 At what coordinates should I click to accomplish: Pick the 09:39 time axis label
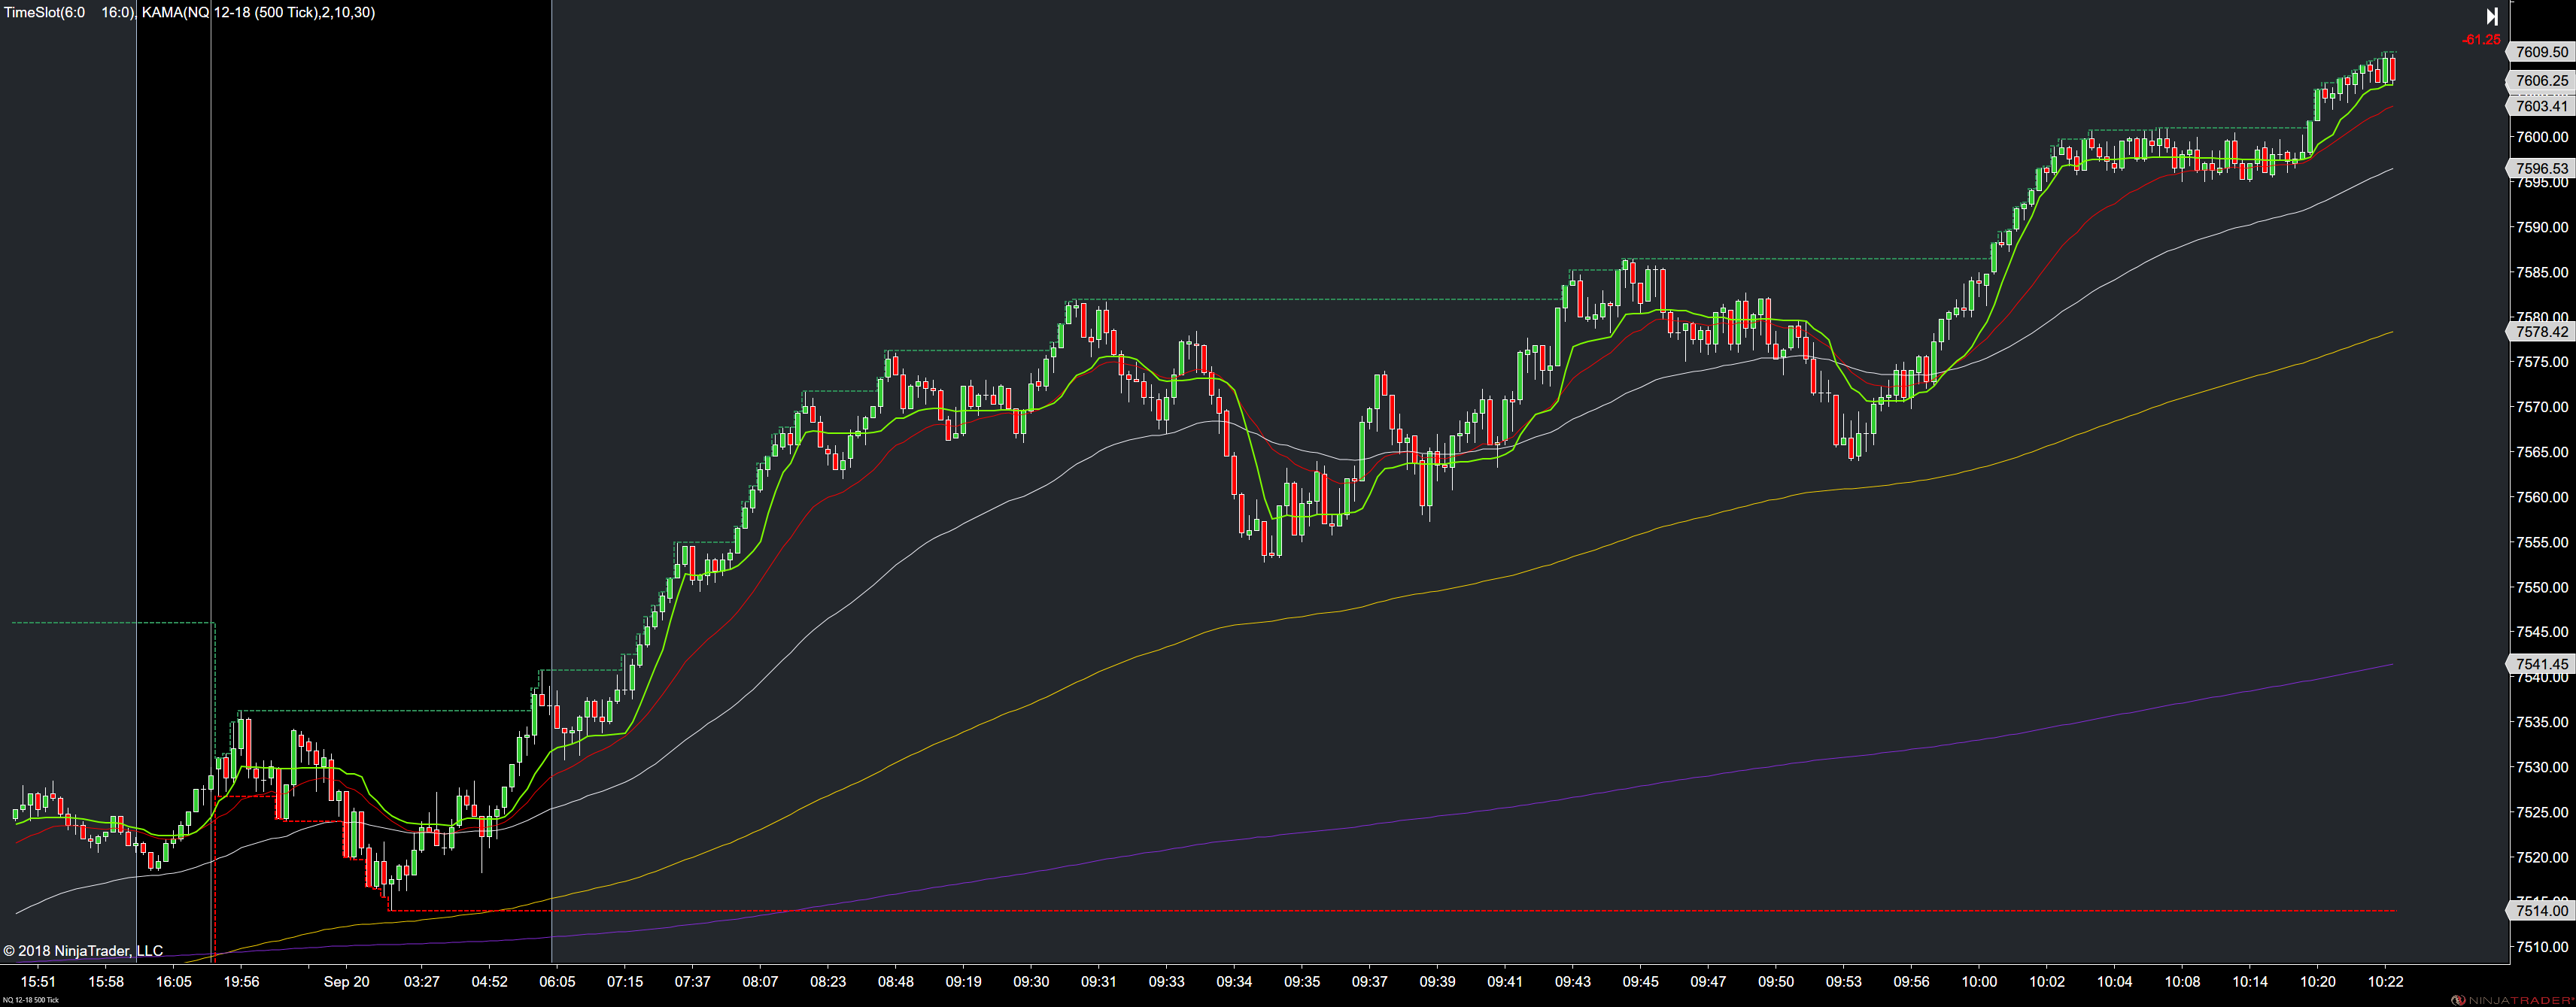tap(1438, 982)
